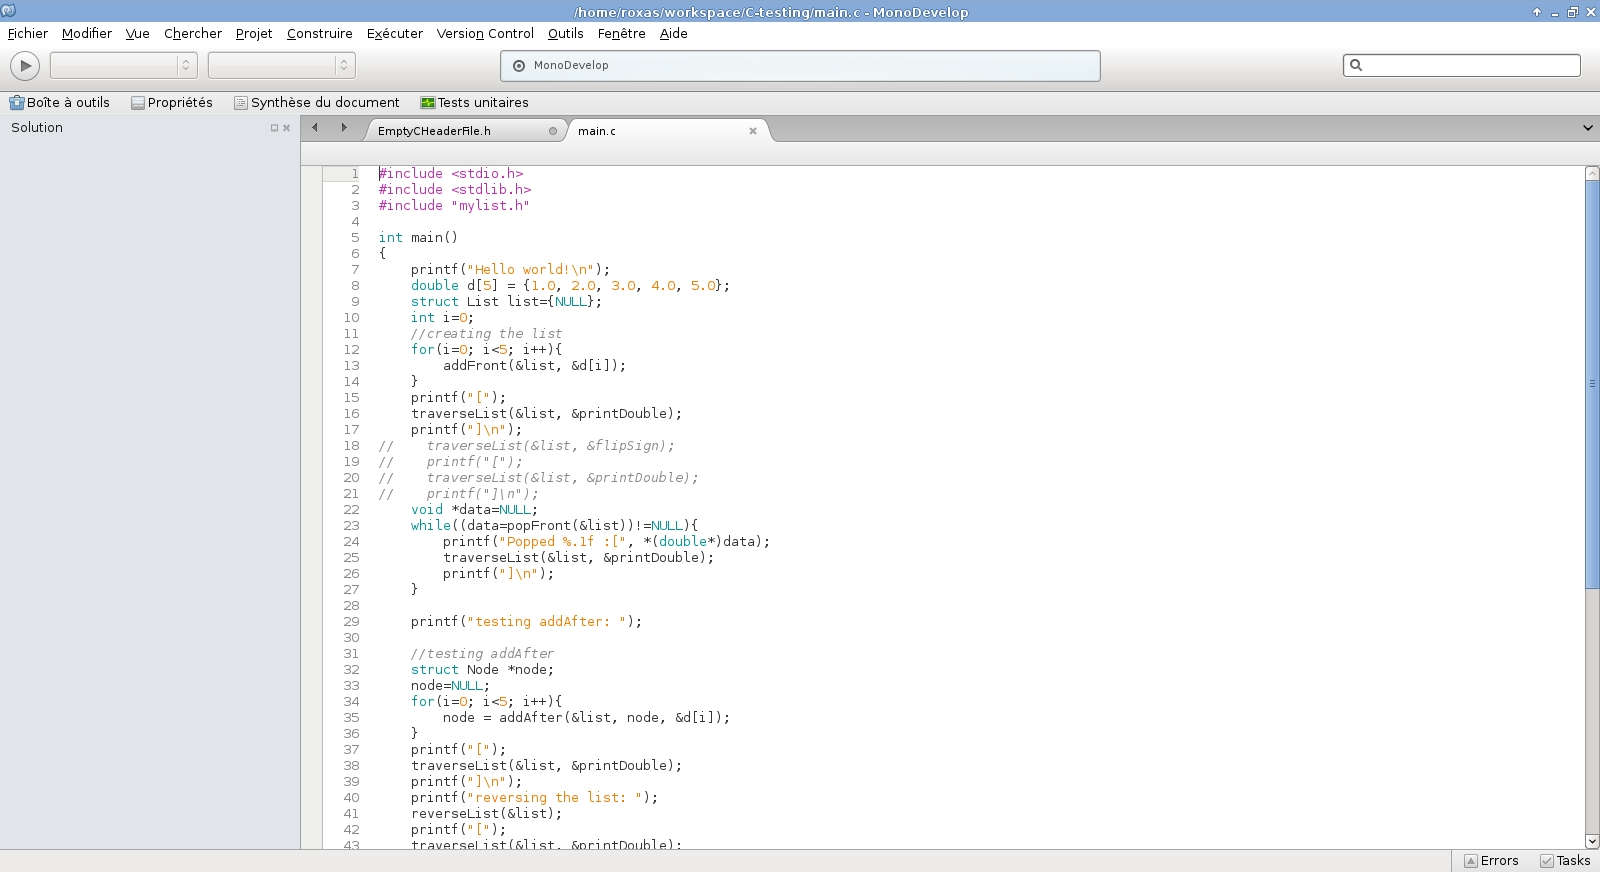The height and width of the screenshot is (872, 1600).
Task: Click the EmptyCHeaderFile.h tab's close dot
Action: 553,131
